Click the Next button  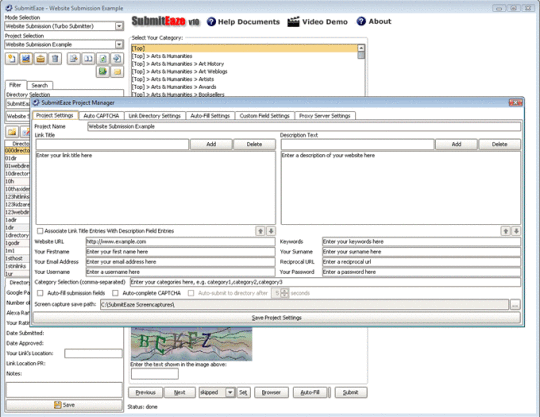click(x=180, y=393)
